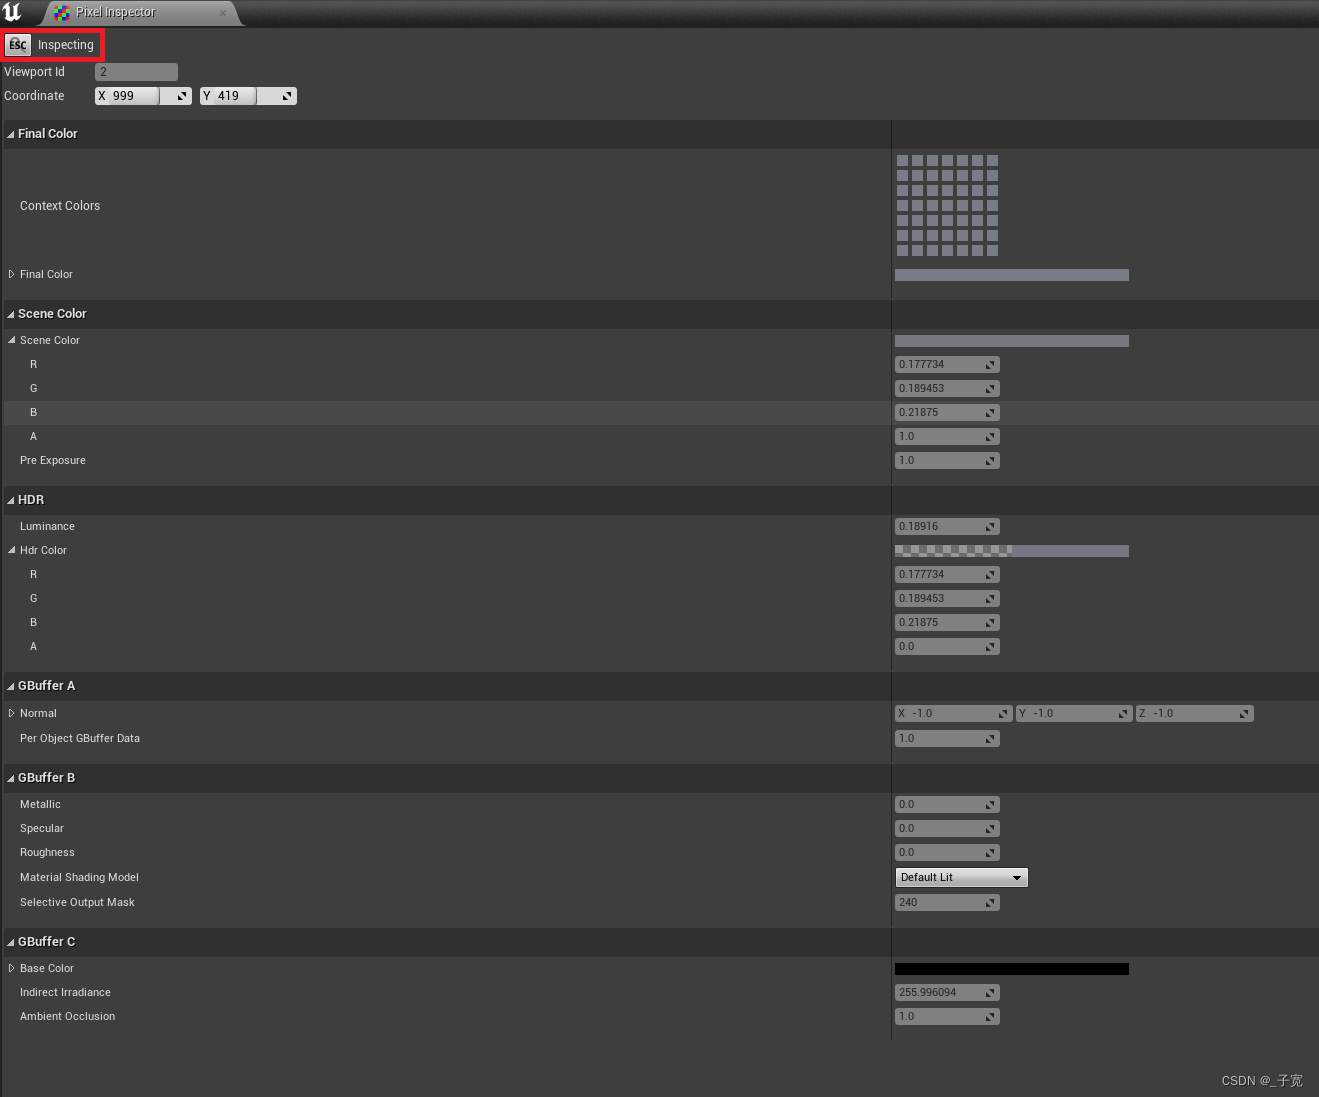This screenshot has height=1097, width=1319.
Task: Click the Luminance value 0.18916
Action: pyautogui.click(x=947, y=527)
